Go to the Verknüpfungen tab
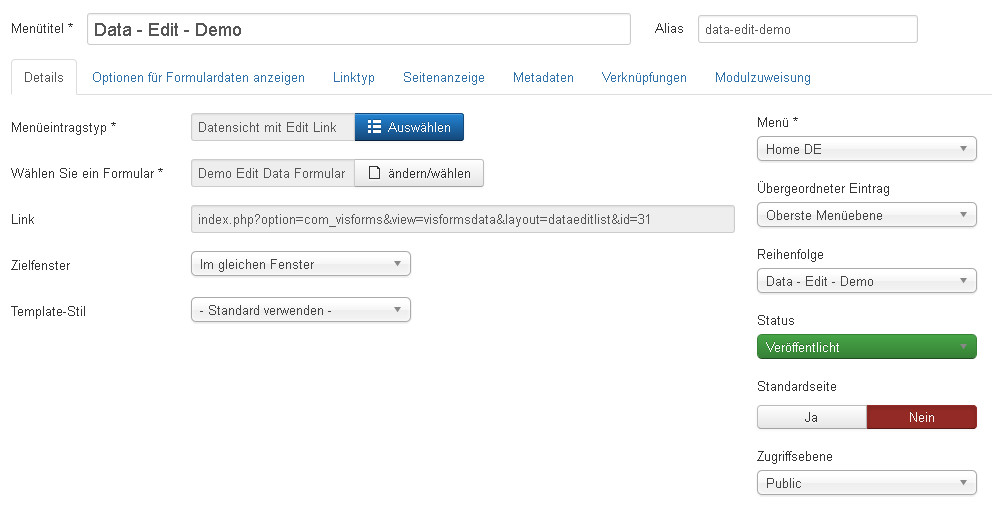Screen dimensions: 992x508 (x=644, y=77)
